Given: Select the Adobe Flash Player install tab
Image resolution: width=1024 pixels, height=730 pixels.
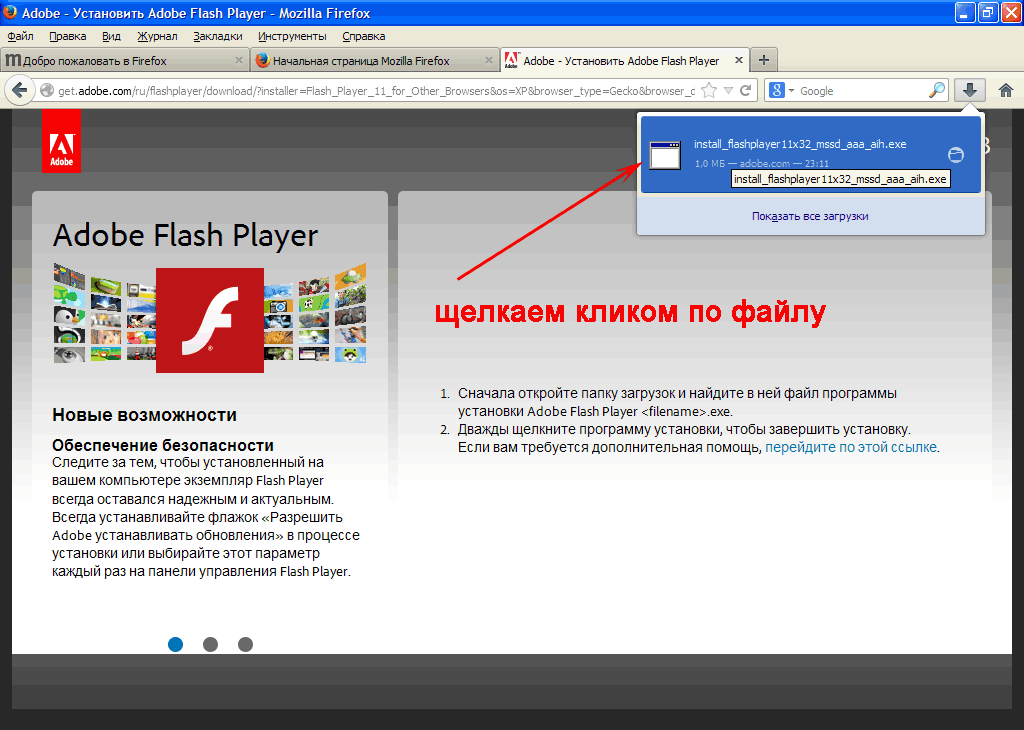Looking at the screenshot, I should point(625,60).
